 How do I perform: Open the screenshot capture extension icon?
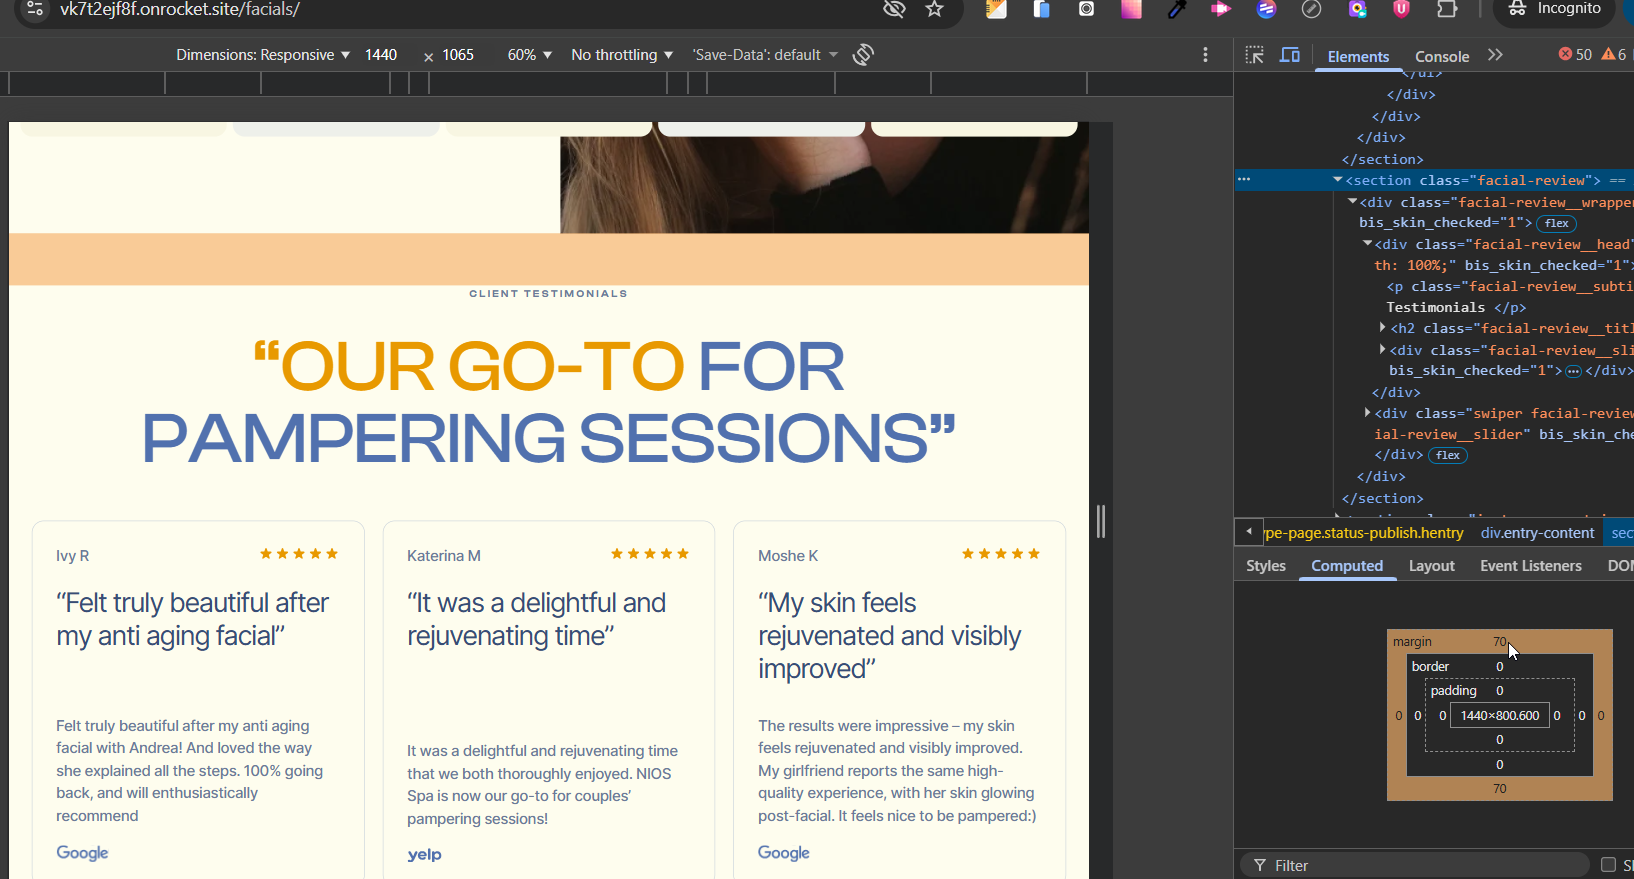pos(1086,9)
